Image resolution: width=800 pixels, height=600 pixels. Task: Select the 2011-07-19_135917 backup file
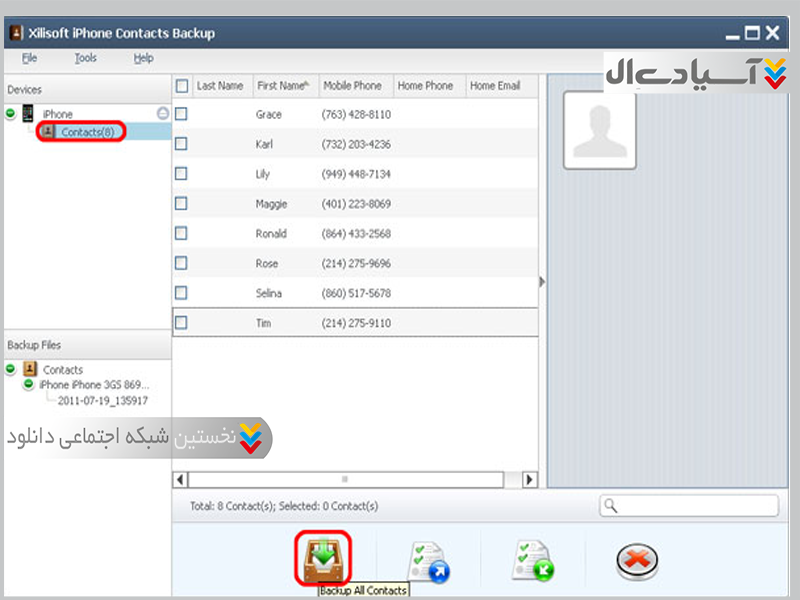pyautogui.click(x=103, y=400)
